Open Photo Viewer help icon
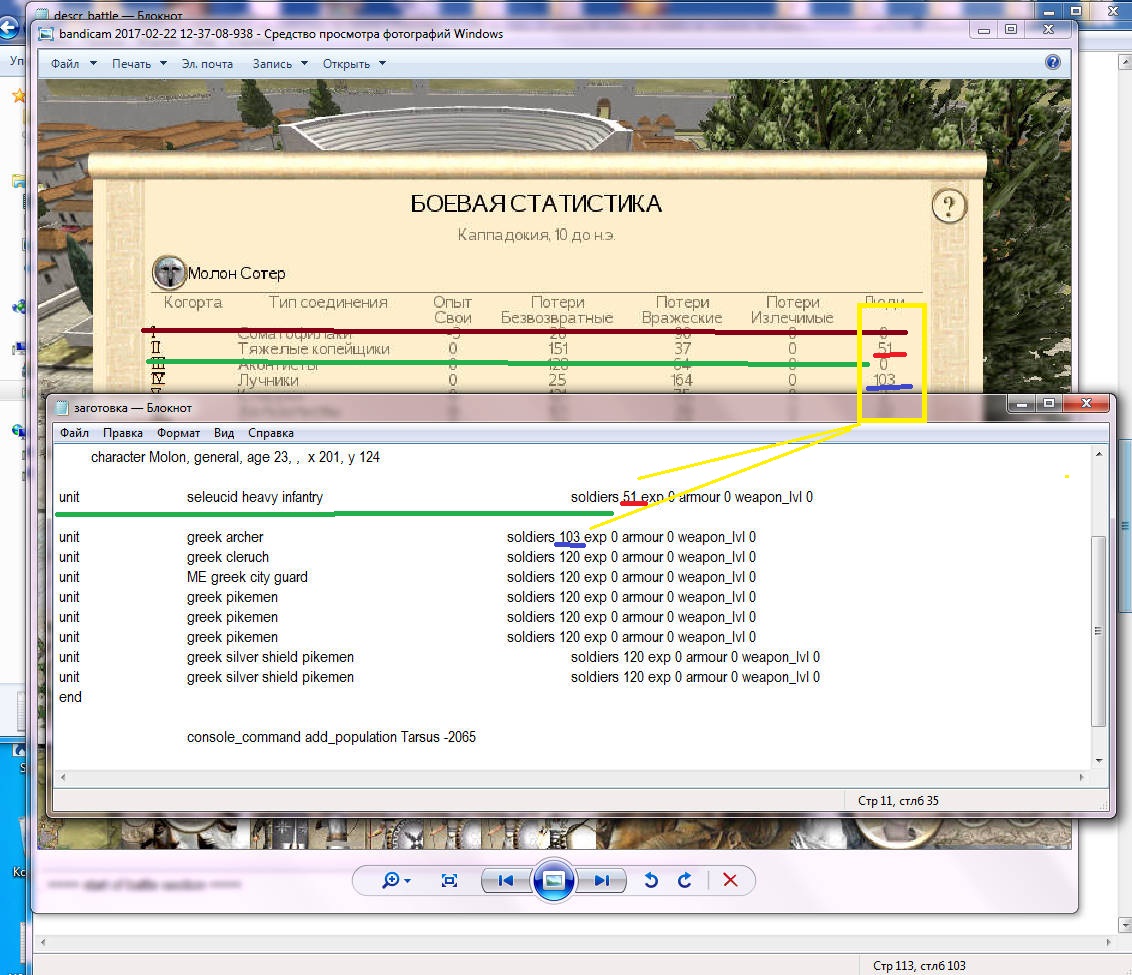Screen dimensions: 1132x975 coord(1052,62)
